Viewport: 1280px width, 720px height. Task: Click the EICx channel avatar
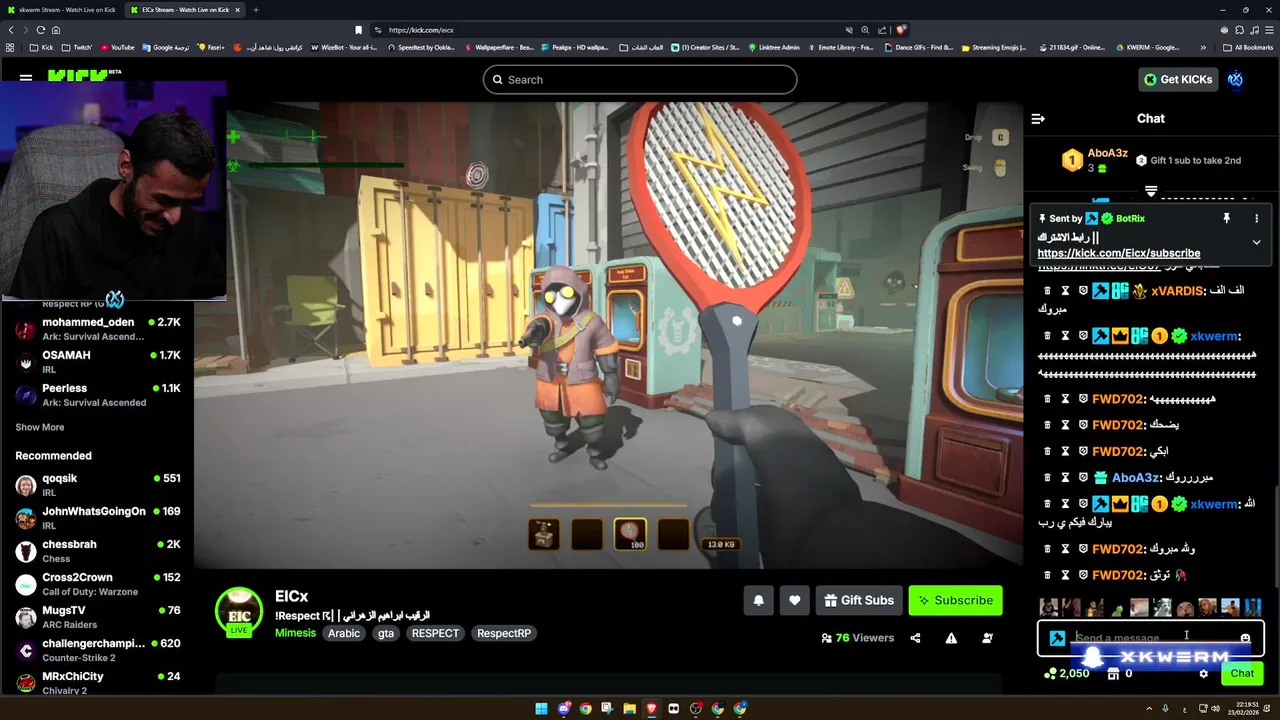click(239, 612)
